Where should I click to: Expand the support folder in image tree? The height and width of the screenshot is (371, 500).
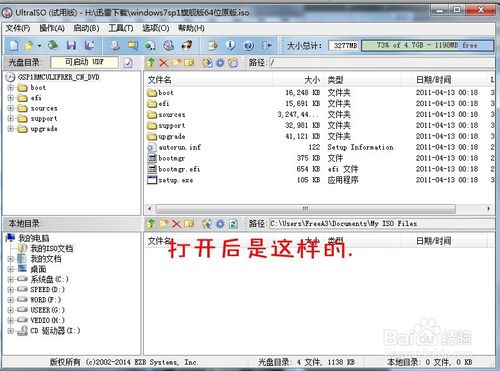coord(11,119)
